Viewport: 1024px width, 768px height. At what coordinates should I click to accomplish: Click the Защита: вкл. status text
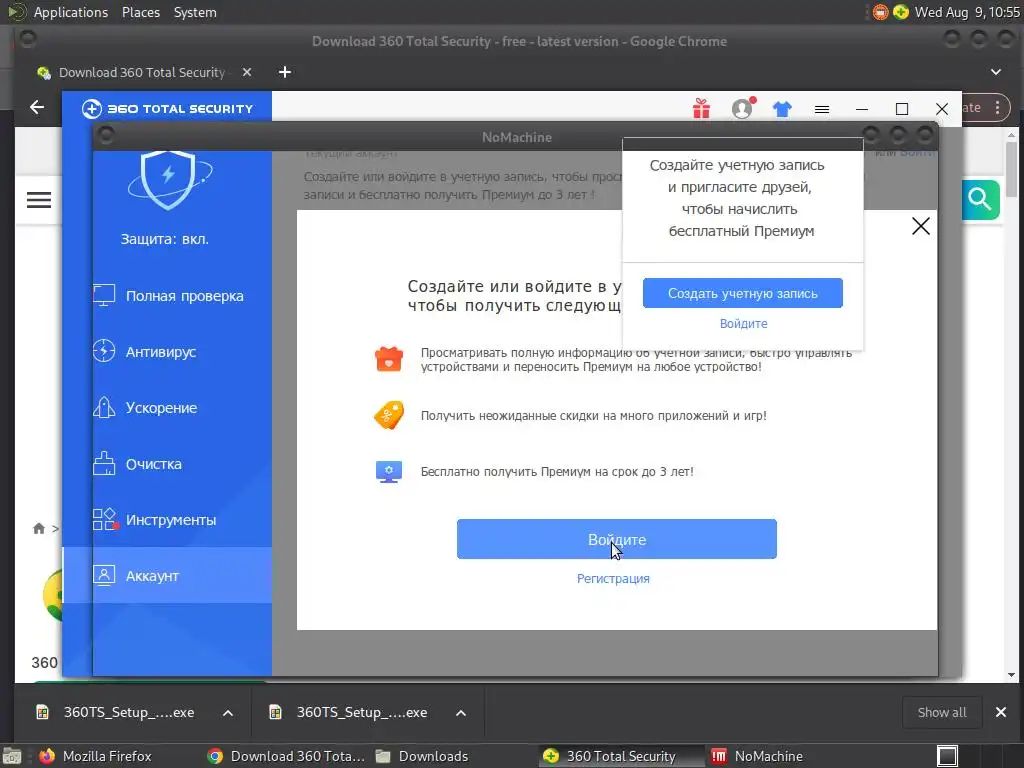point(165,239)
